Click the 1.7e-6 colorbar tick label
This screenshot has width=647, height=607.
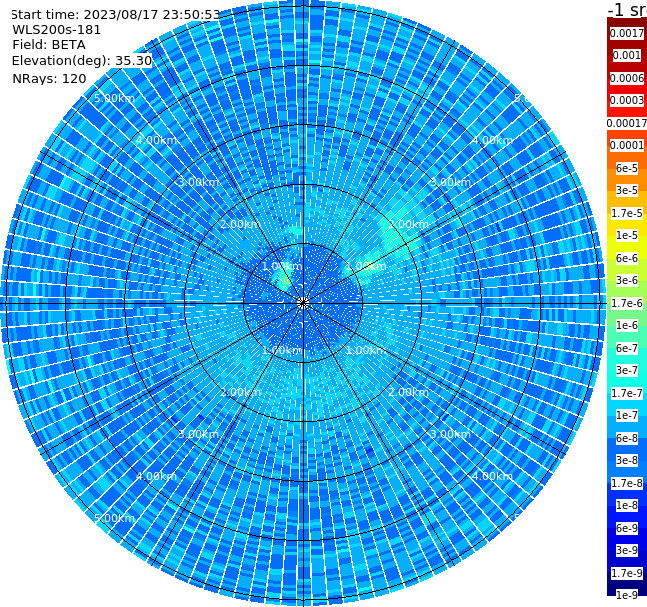(627, 303)
